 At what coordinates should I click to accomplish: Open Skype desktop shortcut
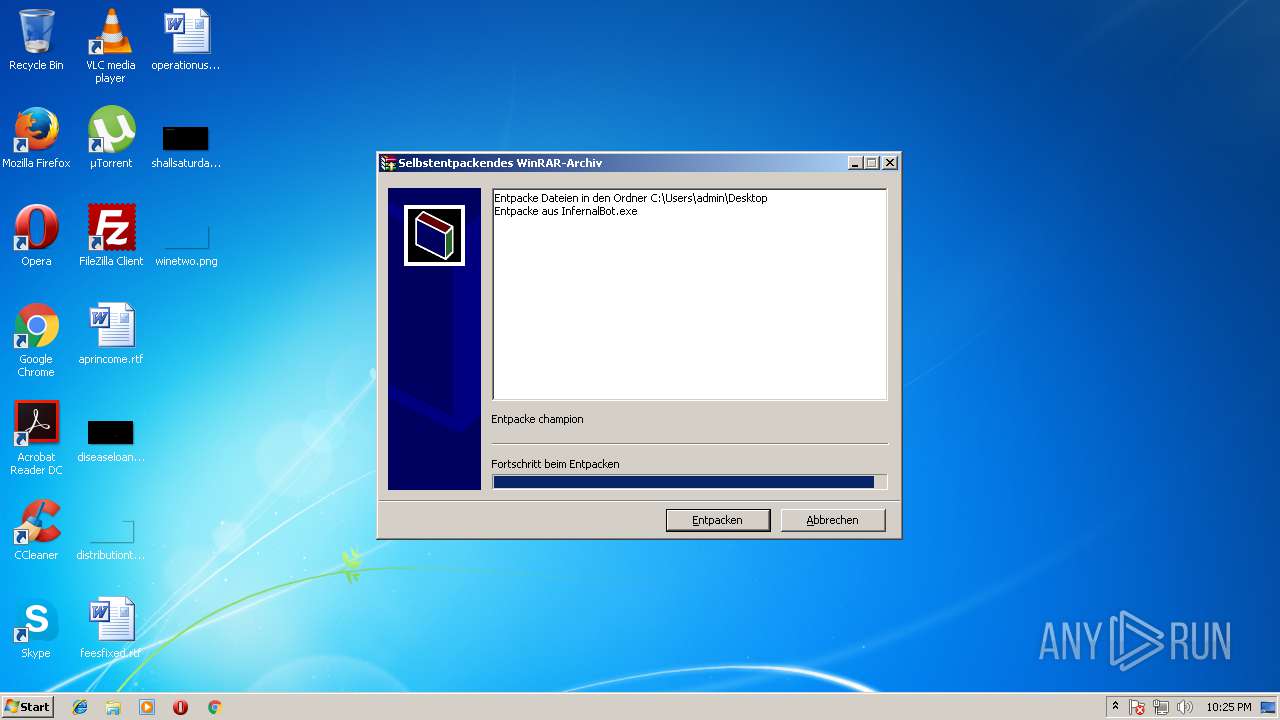[x=36, y=628]
